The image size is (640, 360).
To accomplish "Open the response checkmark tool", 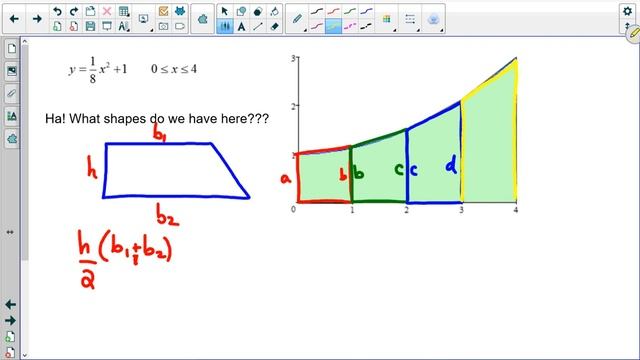I will click(163, 11).
